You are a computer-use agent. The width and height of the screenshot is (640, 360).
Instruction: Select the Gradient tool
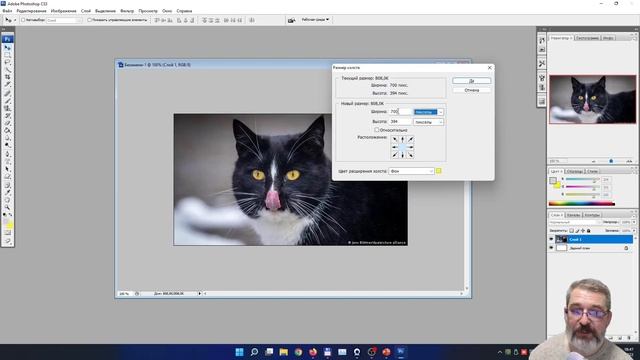coord(7,130)
